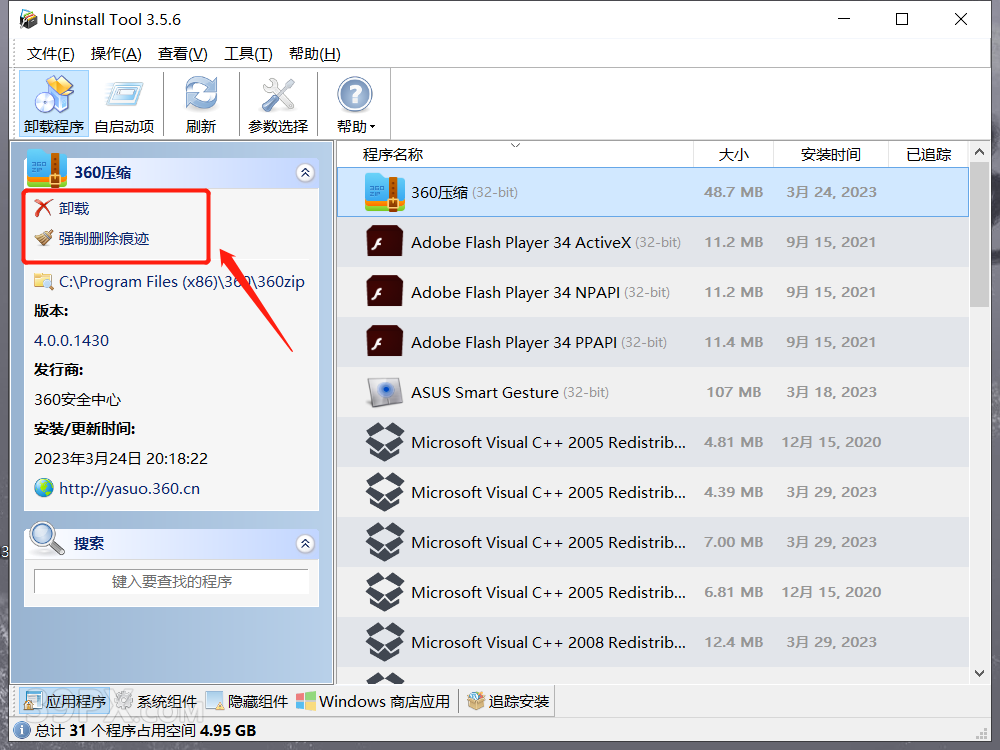Viewport: 1000px width, 750px height.
Task: Open the 自启动项 startup items tool
Action: (124, 104)
